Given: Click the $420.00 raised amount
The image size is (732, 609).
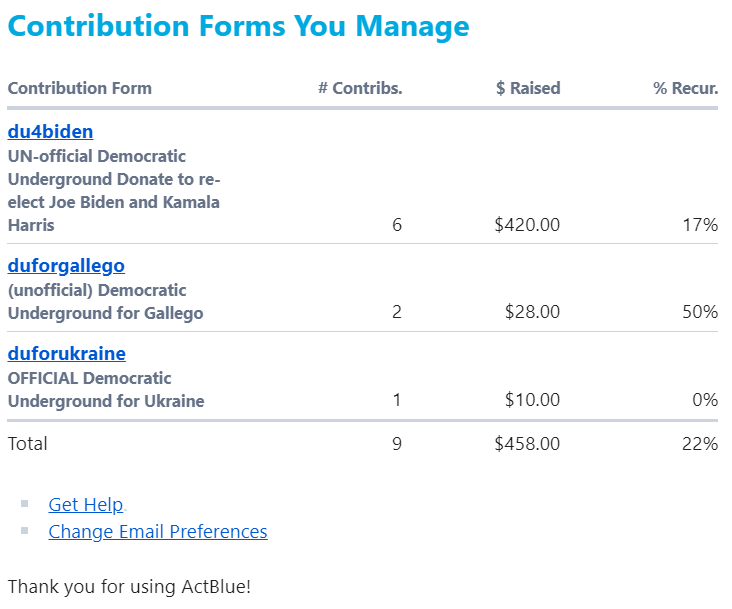Looking at the screenshot, I should [x=527, y=226].
